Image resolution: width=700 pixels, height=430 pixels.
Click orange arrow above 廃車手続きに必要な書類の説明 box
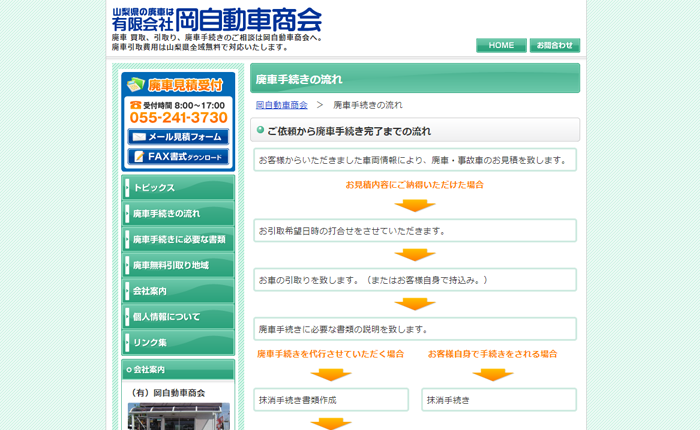(415, 304)
